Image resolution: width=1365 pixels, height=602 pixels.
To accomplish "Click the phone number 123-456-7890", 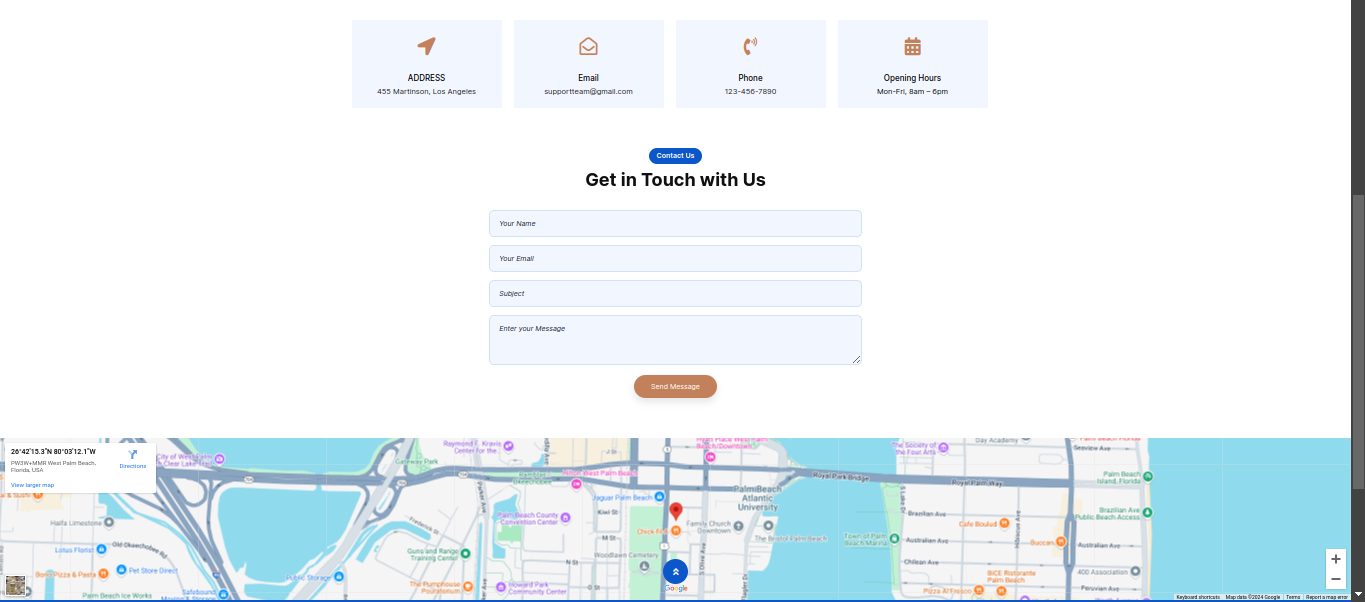I will [750, 92].
